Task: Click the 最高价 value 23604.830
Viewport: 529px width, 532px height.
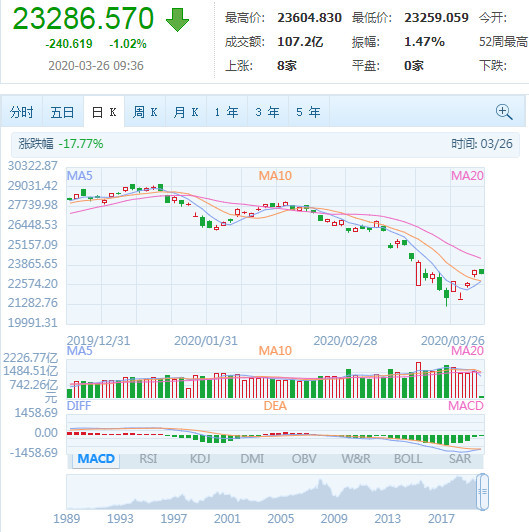Action: pos(309,18)
